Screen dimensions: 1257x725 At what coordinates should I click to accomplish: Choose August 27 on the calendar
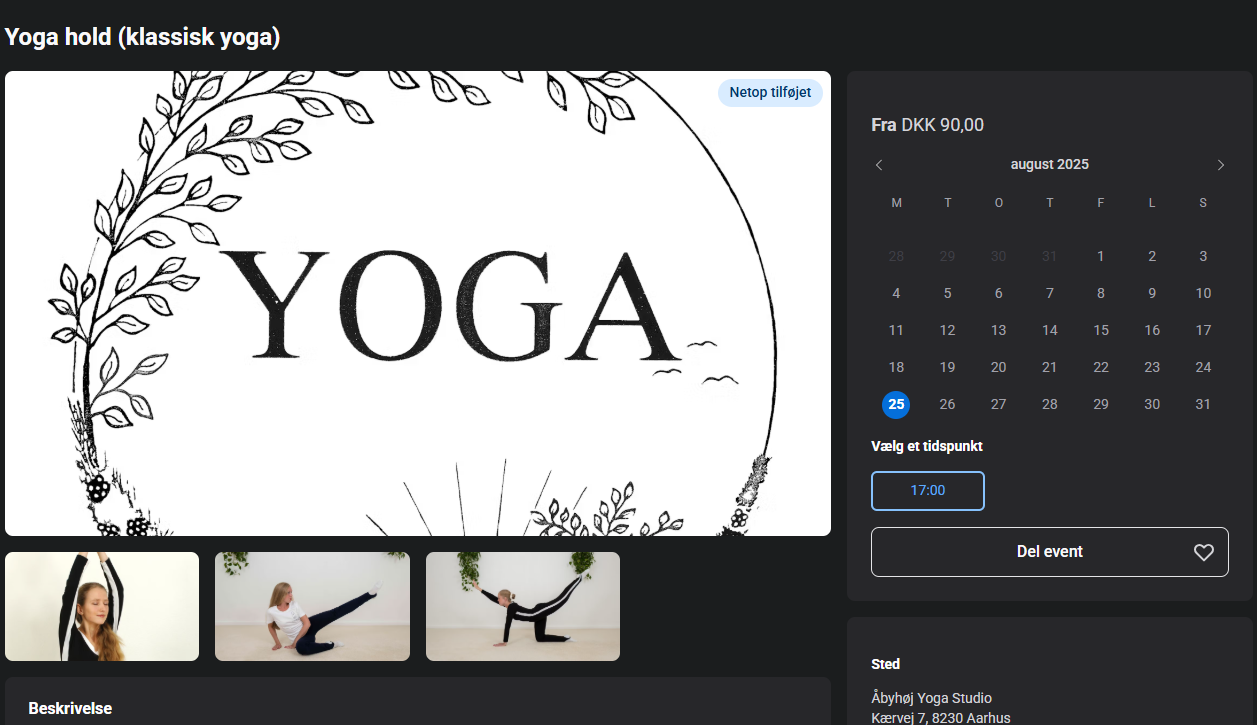coord(998,405)
